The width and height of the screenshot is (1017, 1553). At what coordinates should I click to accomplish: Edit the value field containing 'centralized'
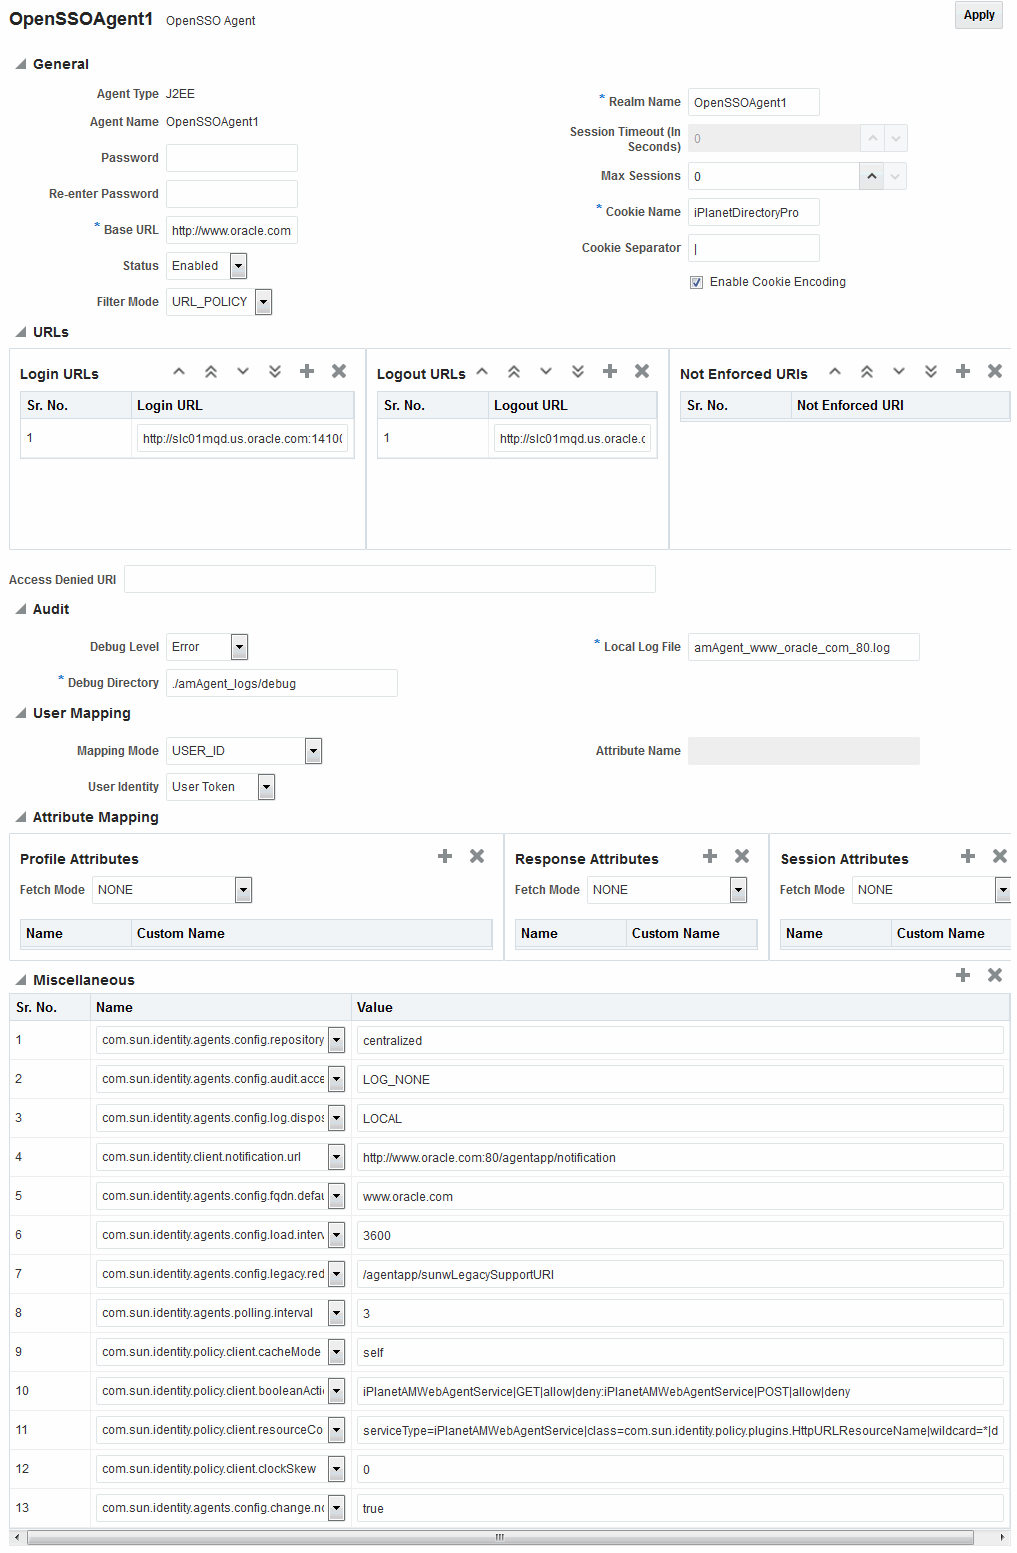point(680,1040)
